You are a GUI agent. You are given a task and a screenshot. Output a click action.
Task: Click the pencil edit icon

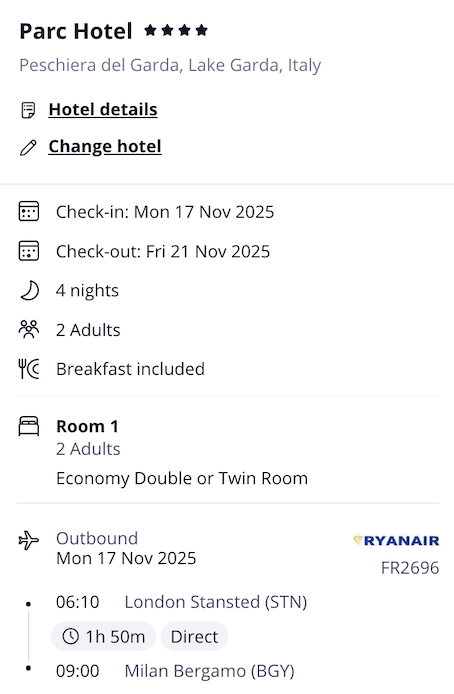[28, 148]
